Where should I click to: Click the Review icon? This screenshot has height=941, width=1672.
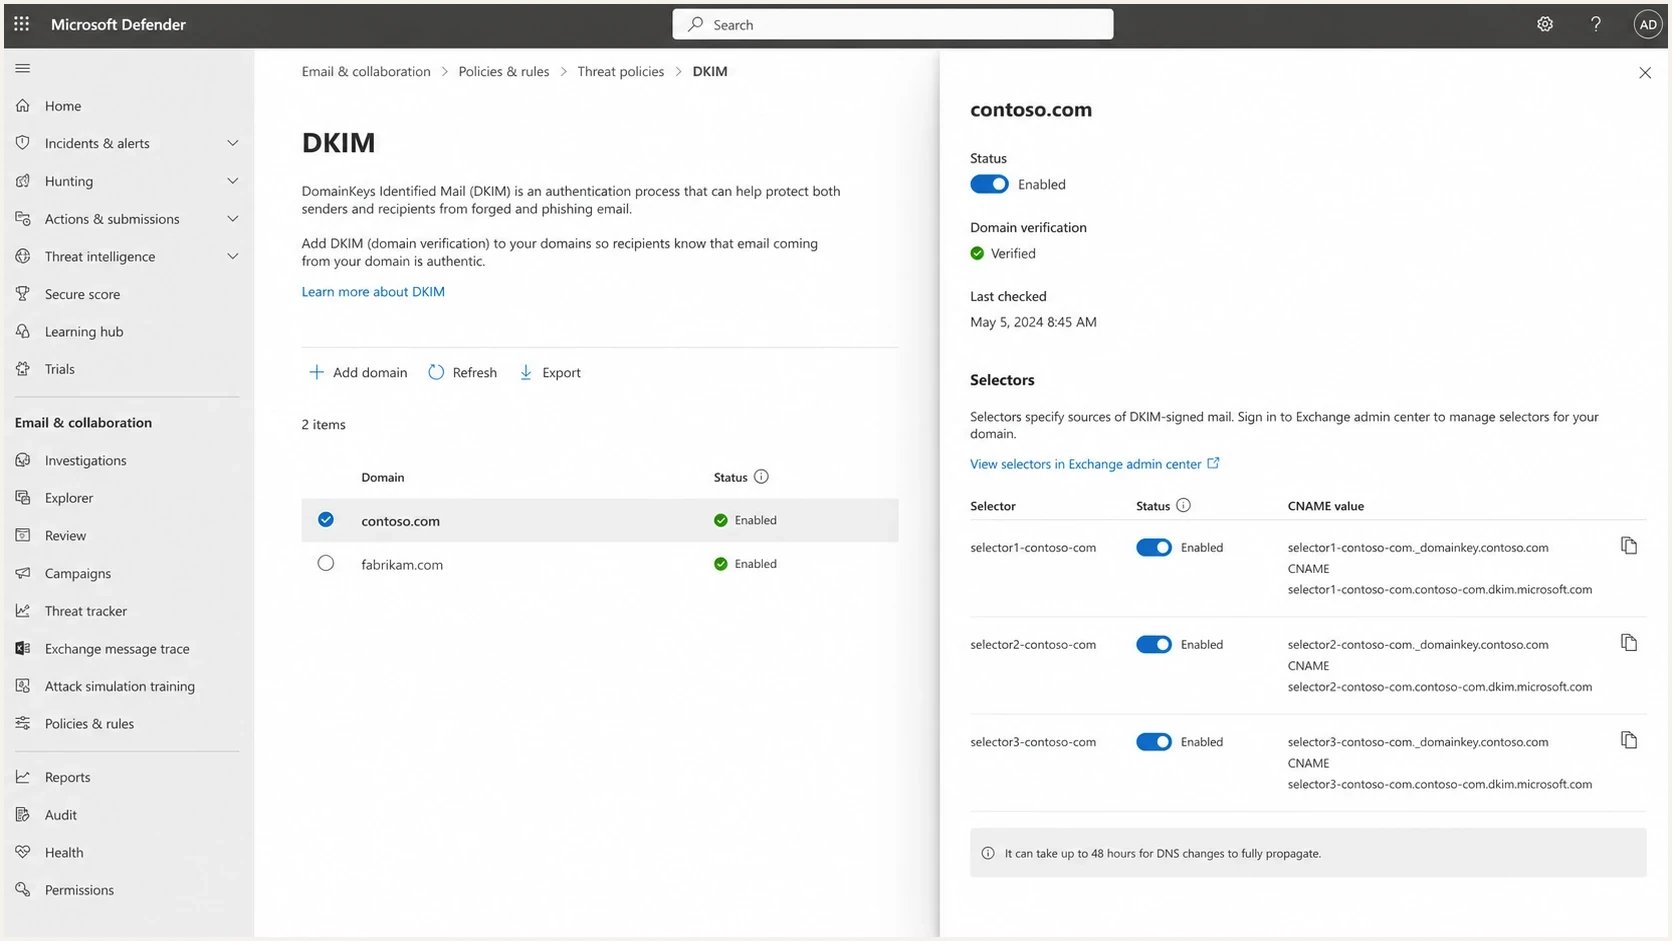click(x=23, y=535)
